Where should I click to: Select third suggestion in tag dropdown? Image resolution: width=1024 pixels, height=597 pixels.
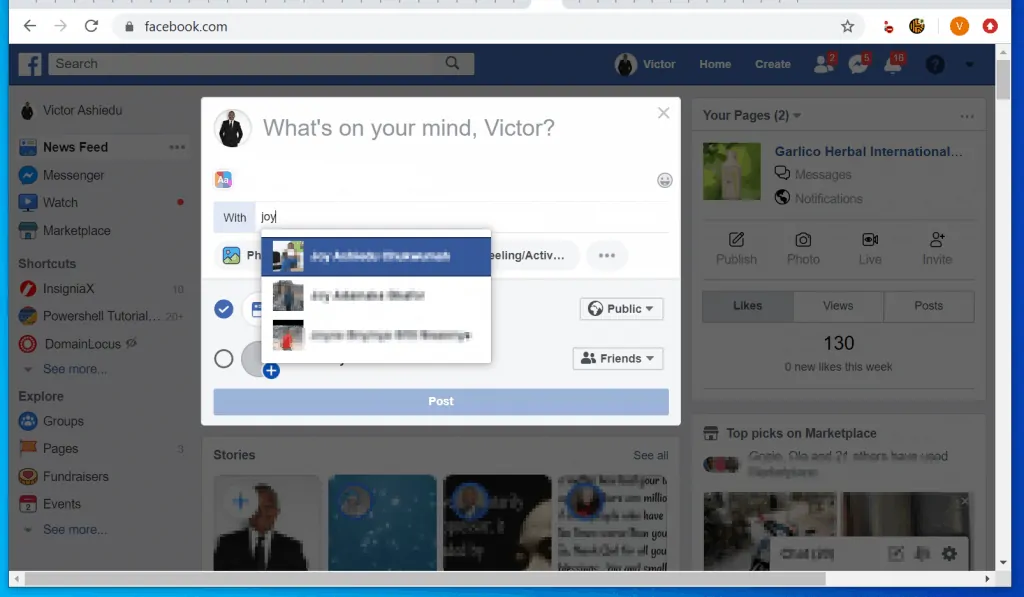pyautogui.click(x=376, y=336)
